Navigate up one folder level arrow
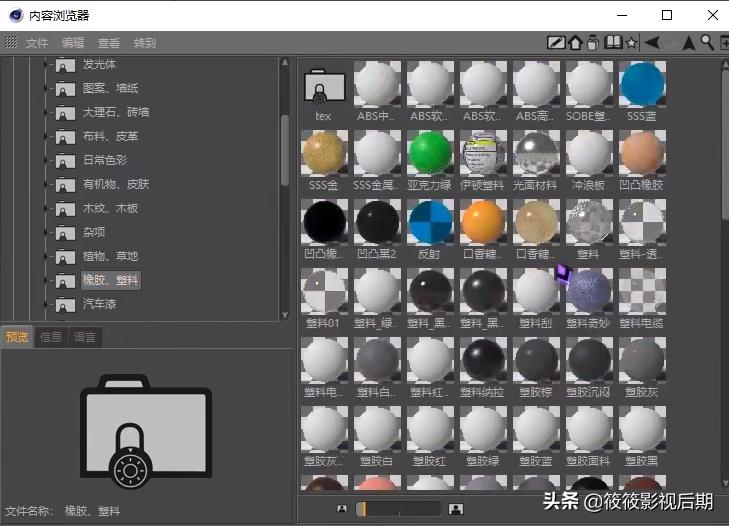 coord(689,43)
